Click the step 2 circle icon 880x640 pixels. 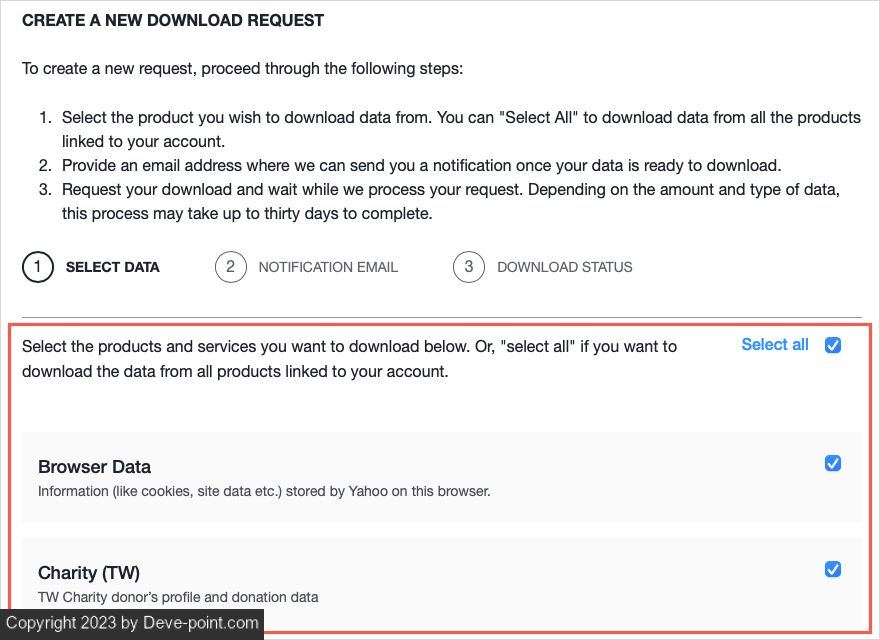coord(230,267)
